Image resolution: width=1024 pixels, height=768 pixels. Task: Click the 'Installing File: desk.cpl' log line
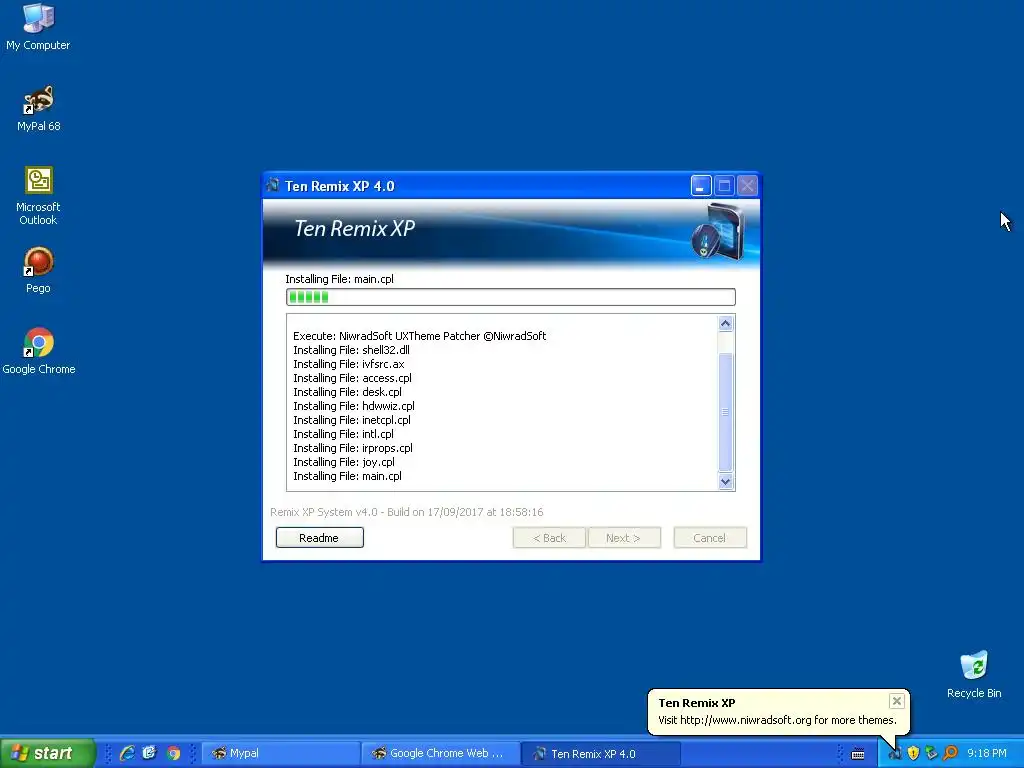pyautogui.click(x=347, y=392)
